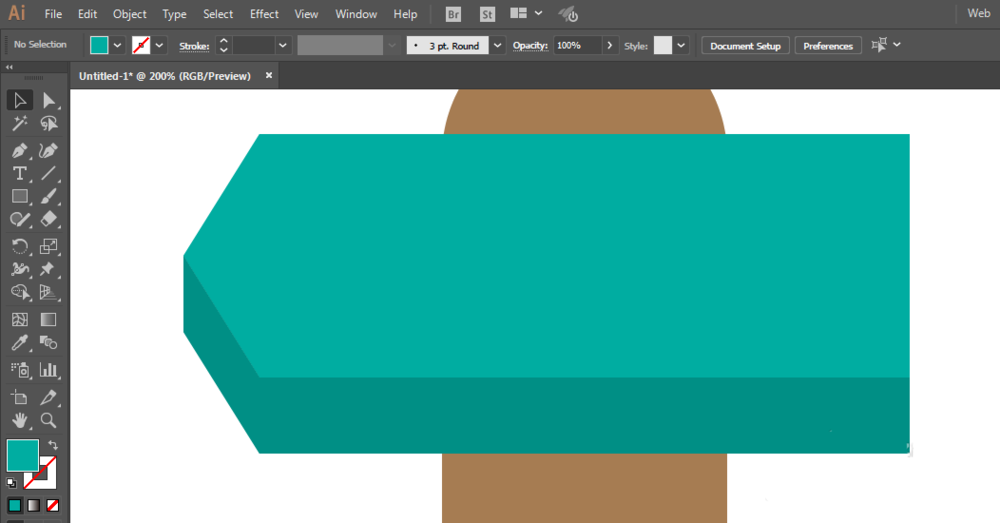Open the Opacity panel link

point(530,46)
